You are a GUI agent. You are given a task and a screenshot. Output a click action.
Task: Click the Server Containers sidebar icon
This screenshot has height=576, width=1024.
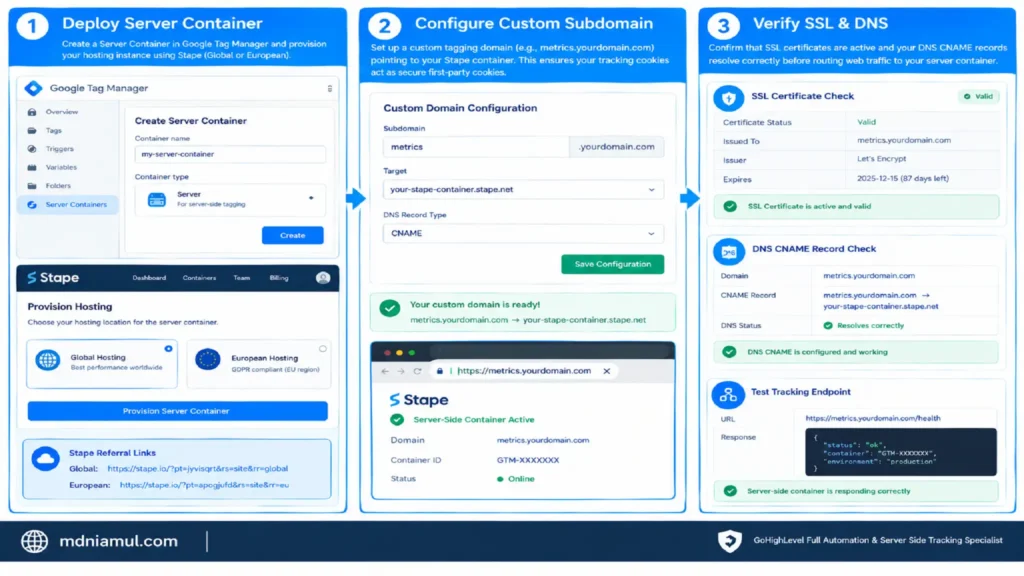point(32,204)
